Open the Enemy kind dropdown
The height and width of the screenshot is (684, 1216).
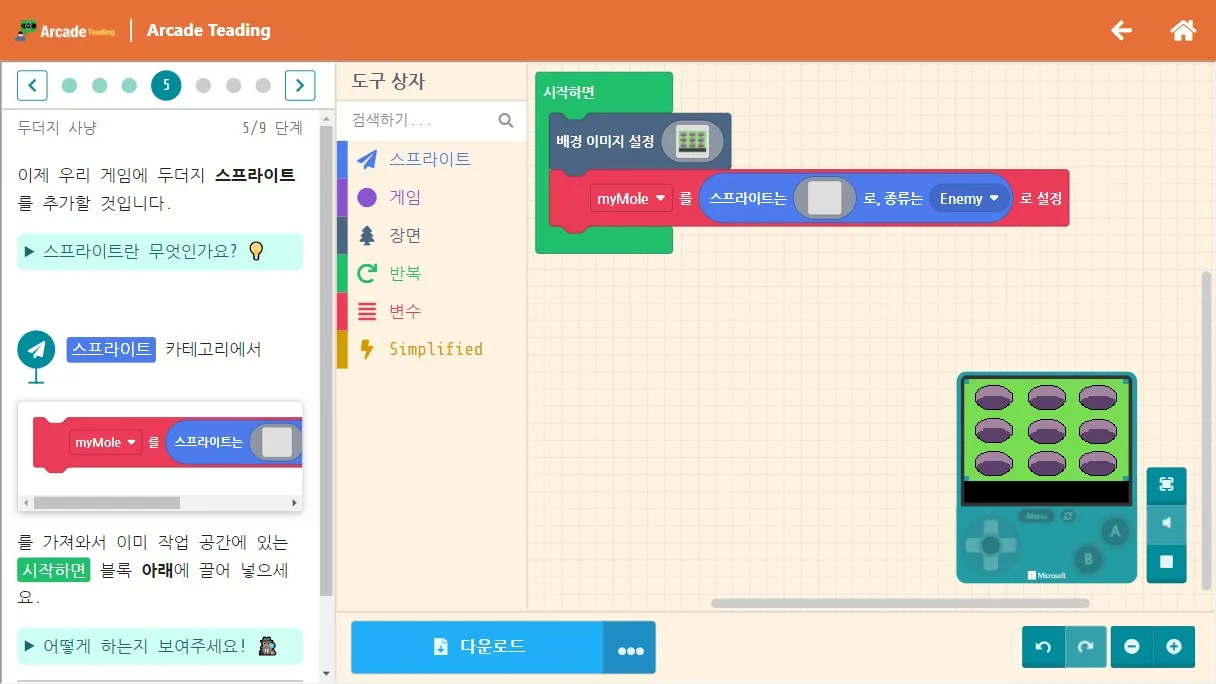click(x=969, y=198)
